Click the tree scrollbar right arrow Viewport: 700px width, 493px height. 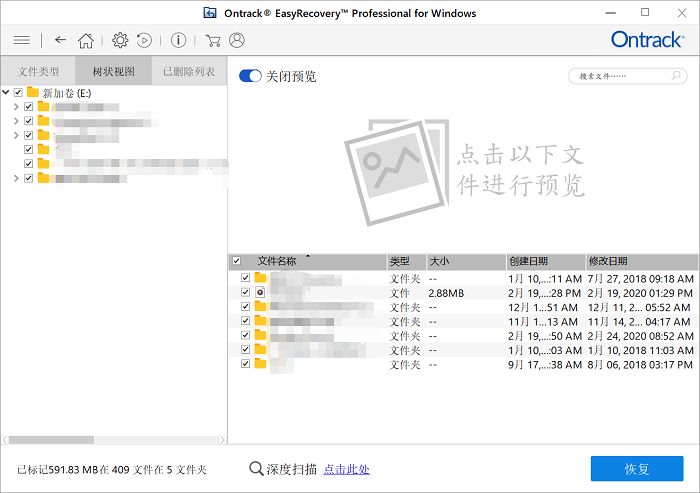click(222, 440)
